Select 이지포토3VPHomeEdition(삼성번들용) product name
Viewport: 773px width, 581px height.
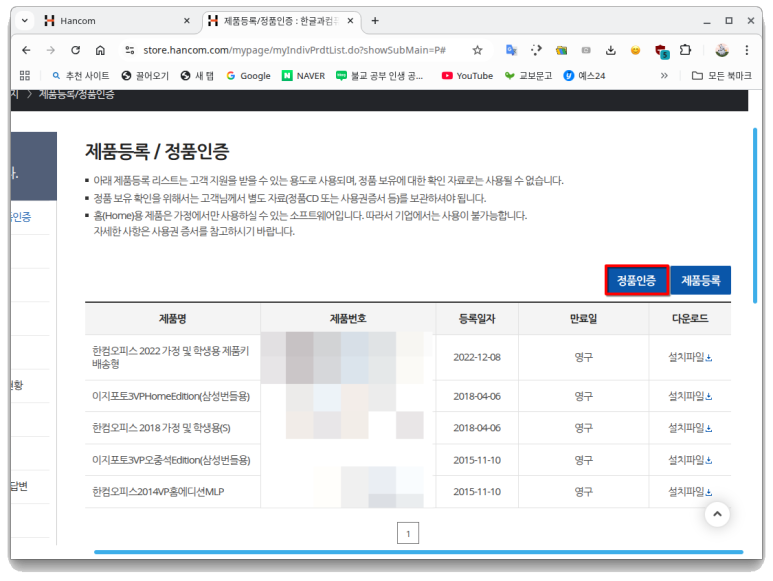coord(171,396)
